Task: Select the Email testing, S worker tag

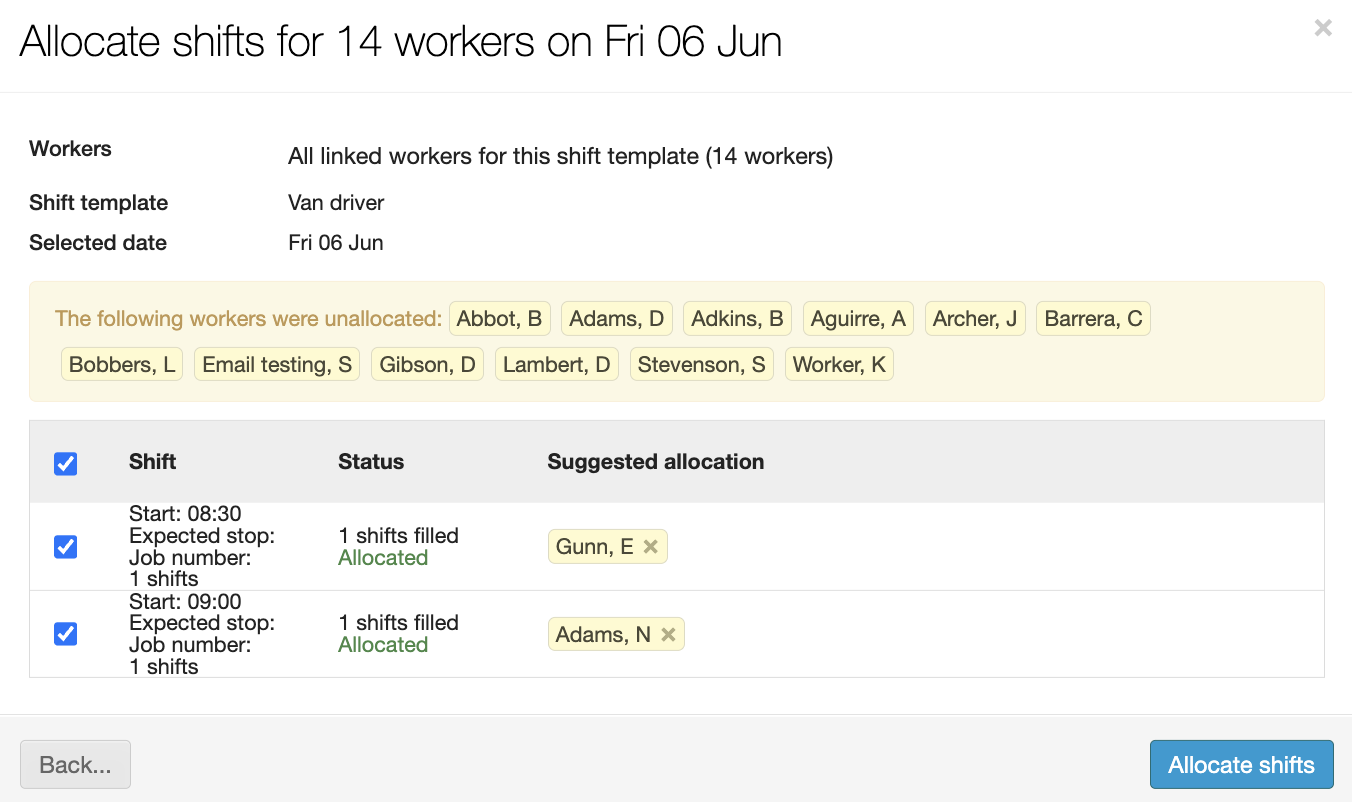Action: pos(277,365)
